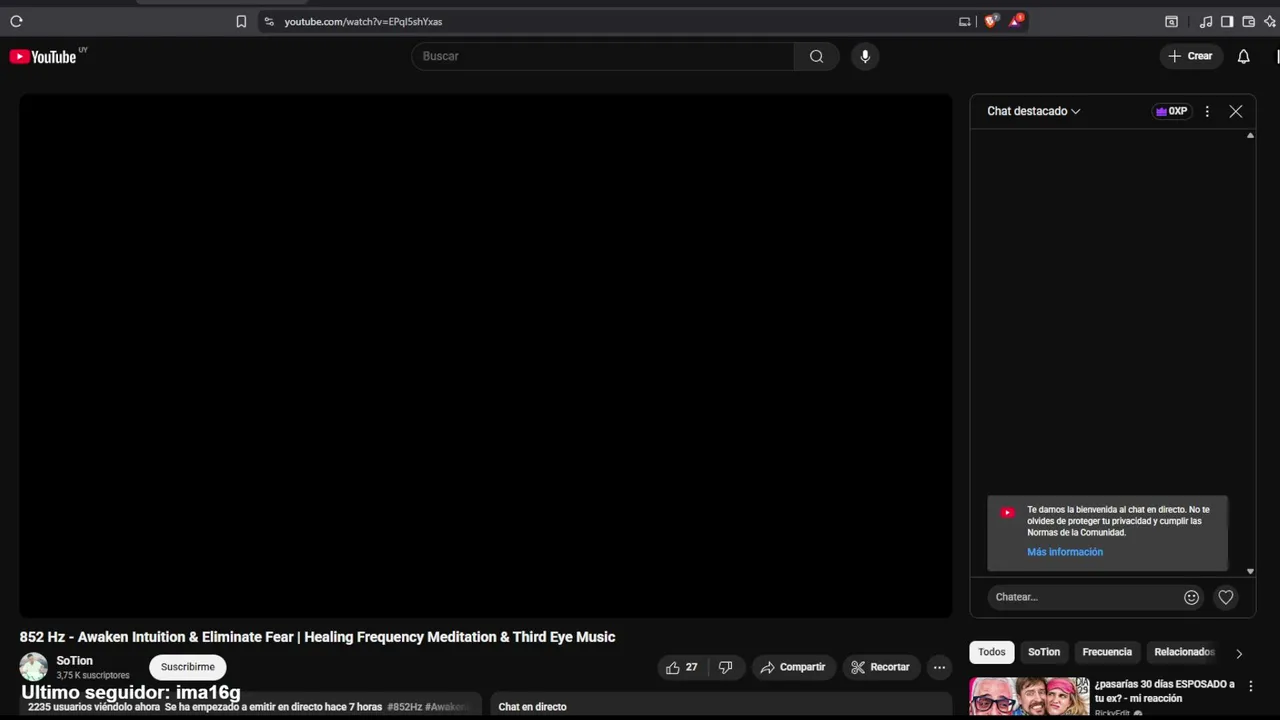The image size is (1280, 720).
Task: Open the Más información link
Action: point(1065,552)
